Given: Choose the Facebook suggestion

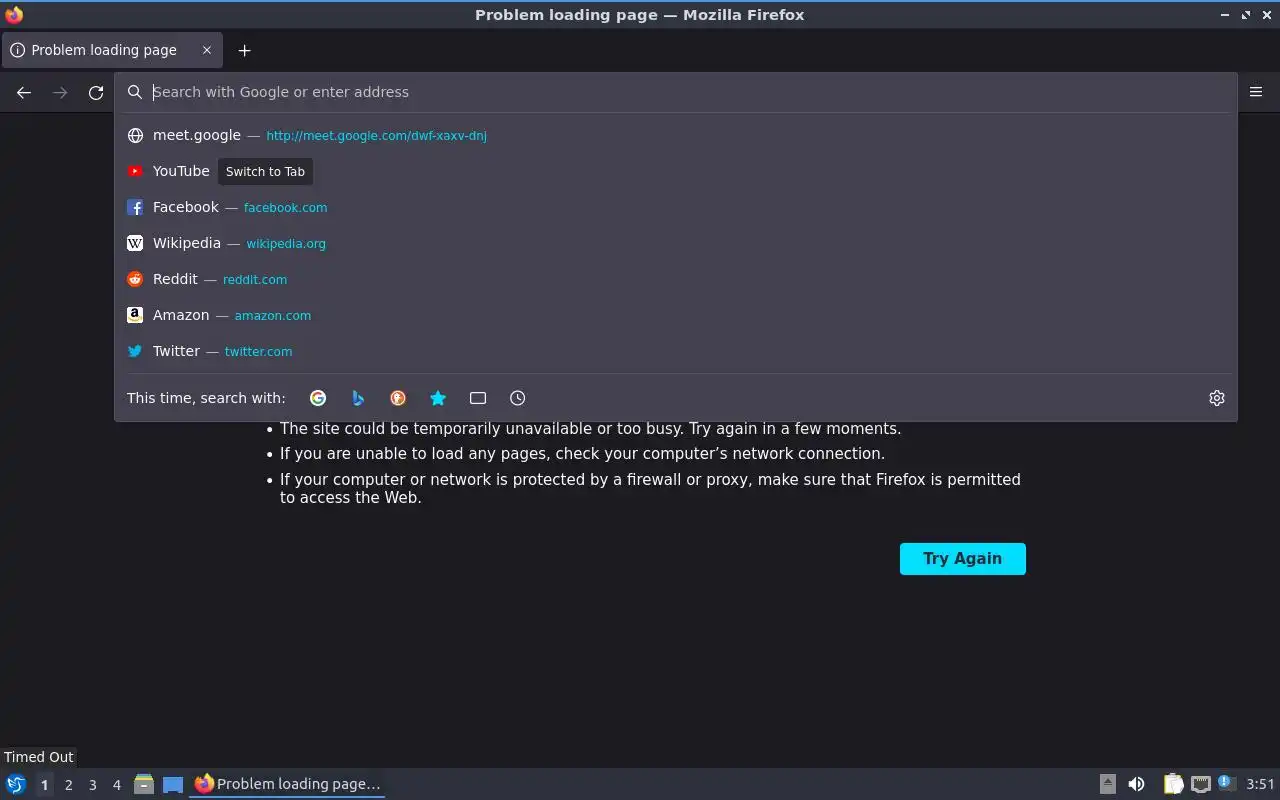Looking at the screenshot, I should 676,207.
